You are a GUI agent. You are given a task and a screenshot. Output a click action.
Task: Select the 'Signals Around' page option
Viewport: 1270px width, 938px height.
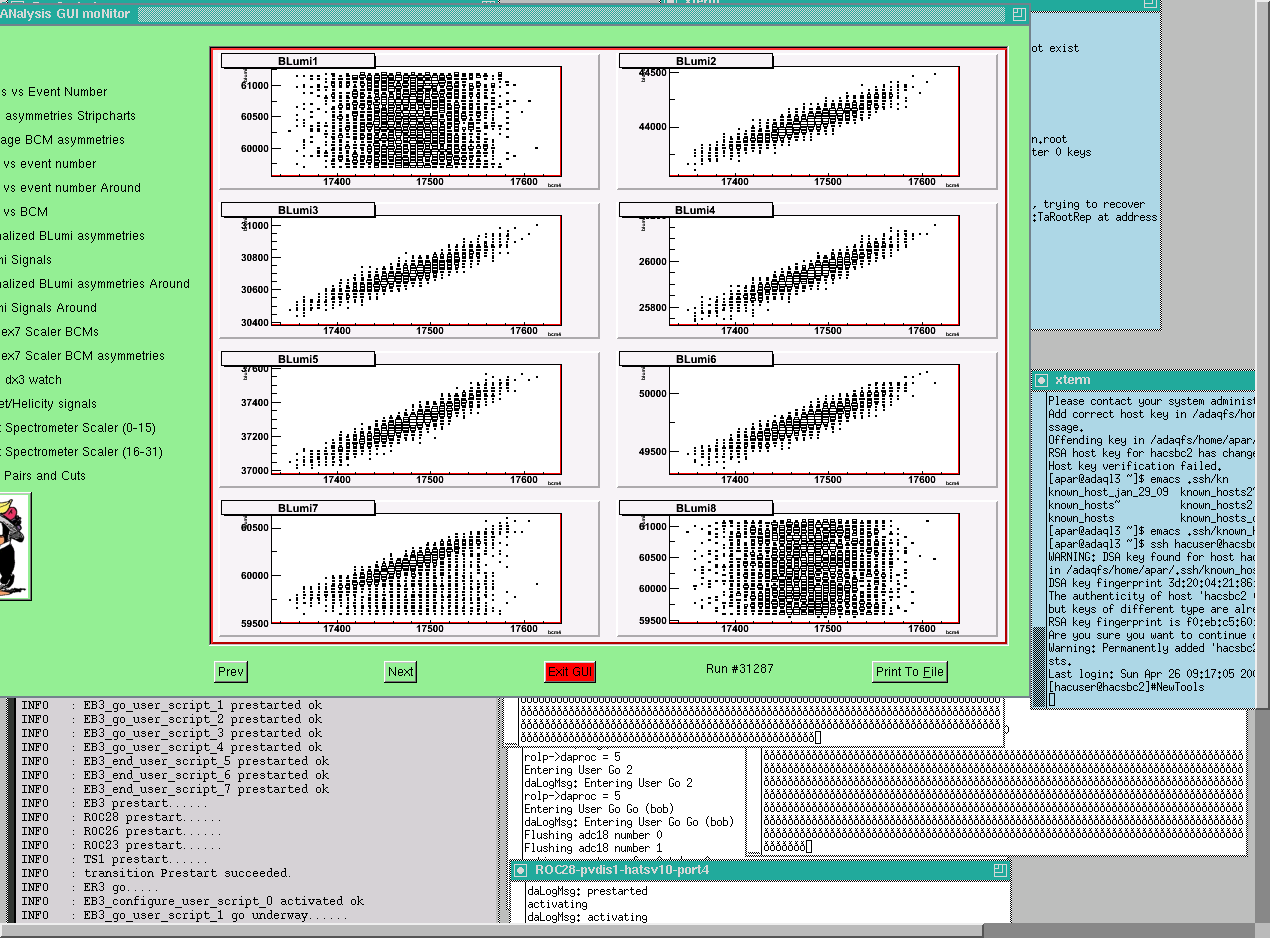[48, 308]
